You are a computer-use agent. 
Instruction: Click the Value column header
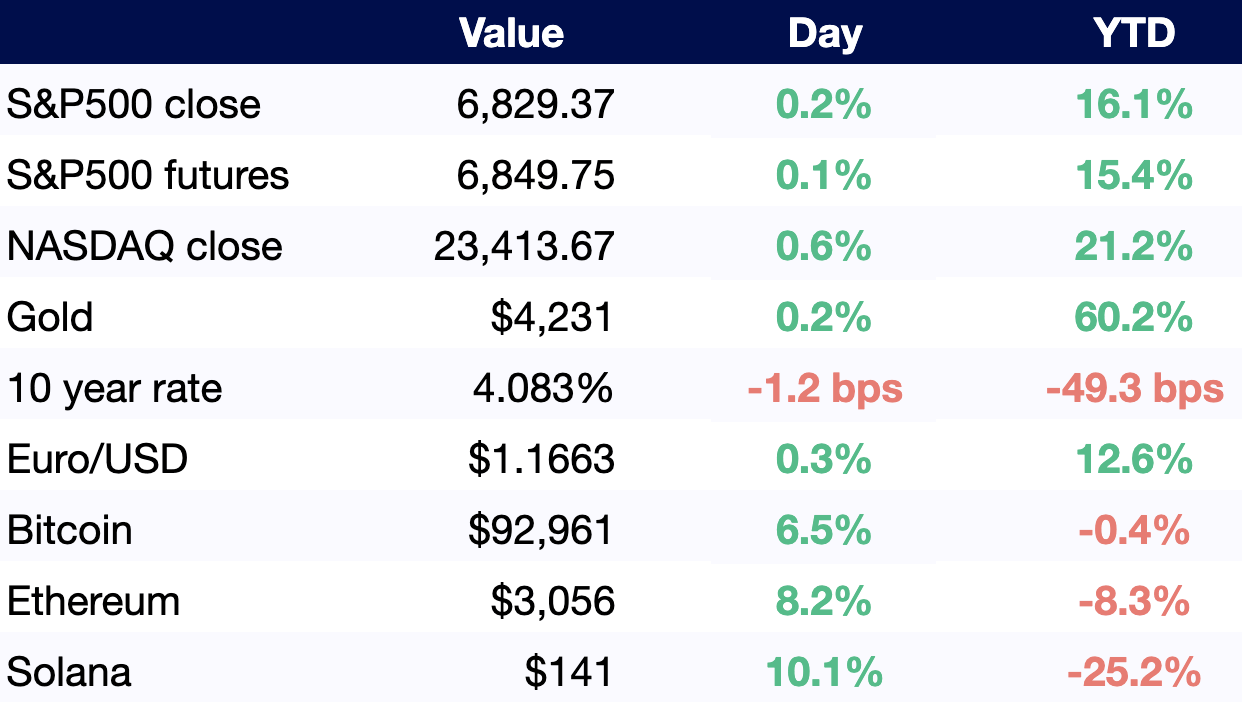pyautogui.click(x=511, y=34)
